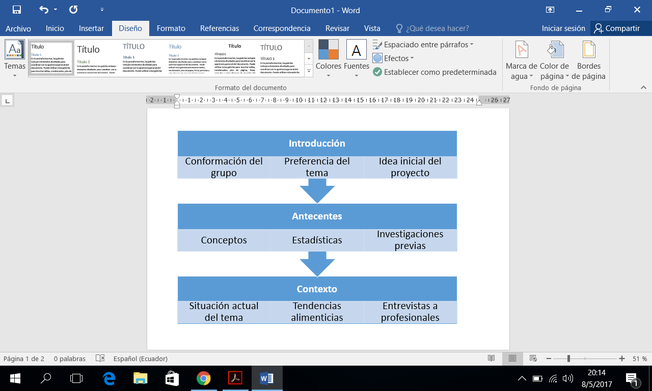Click Página 1 de 2 indicator
This screenshot has width=652, height=391.
pyautogui.click(x=24, y=358)
